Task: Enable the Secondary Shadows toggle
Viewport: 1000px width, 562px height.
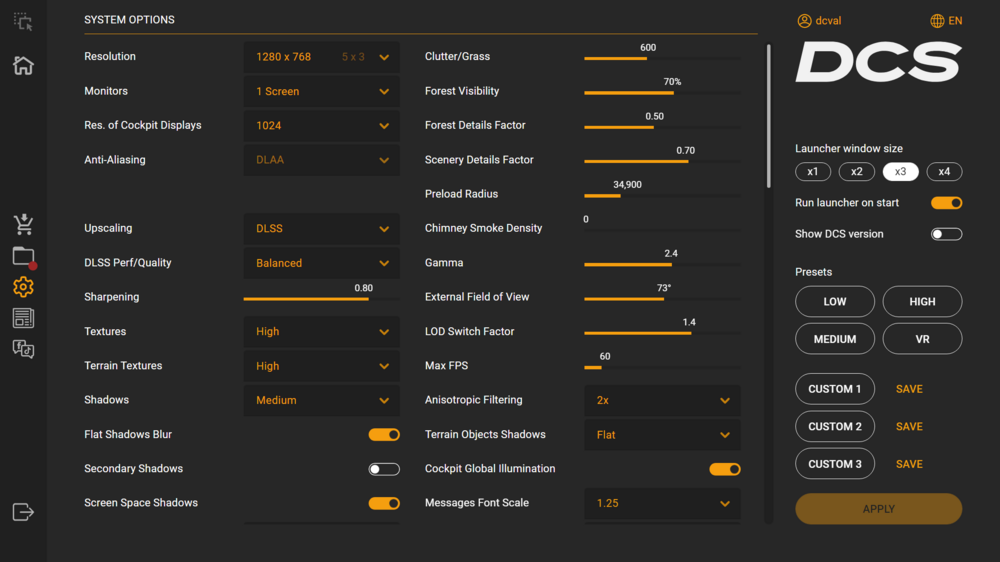Action: pos(384,469)
